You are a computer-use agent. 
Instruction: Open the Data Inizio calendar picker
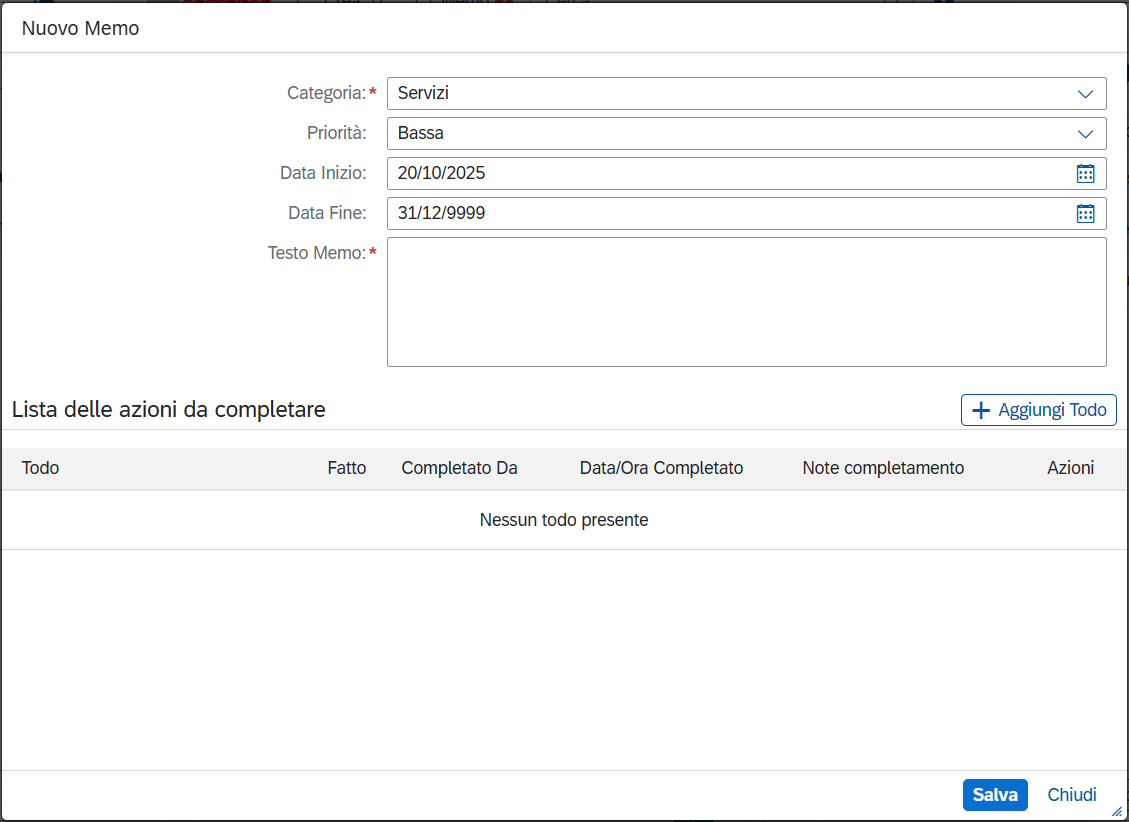tap(1085, 173)
